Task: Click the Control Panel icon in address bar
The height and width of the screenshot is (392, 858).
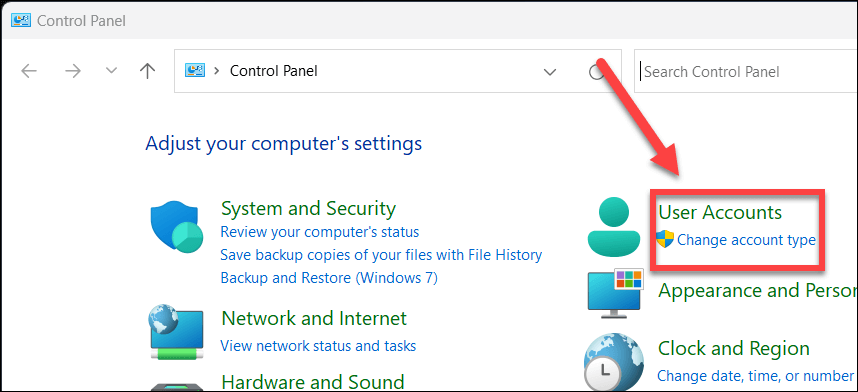Action: [195, 71]
